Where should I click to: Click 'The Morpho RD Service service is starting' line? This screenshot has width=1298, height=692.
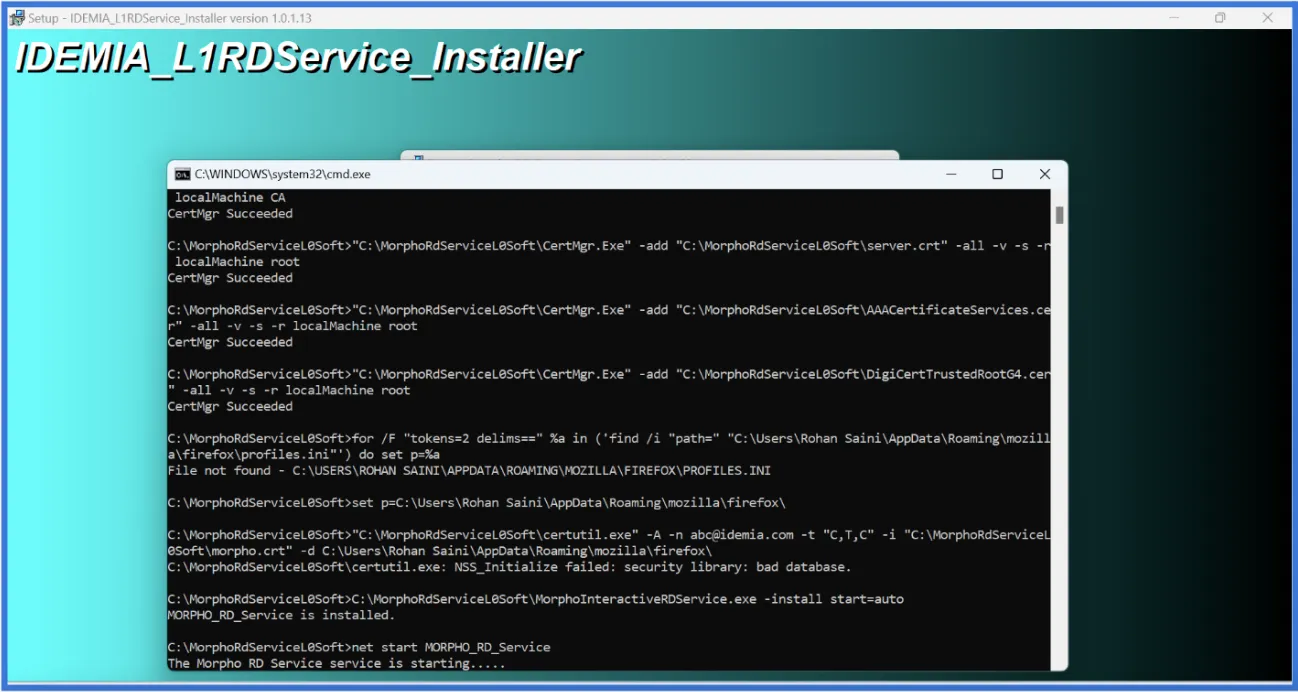click(x=337, y=663)
